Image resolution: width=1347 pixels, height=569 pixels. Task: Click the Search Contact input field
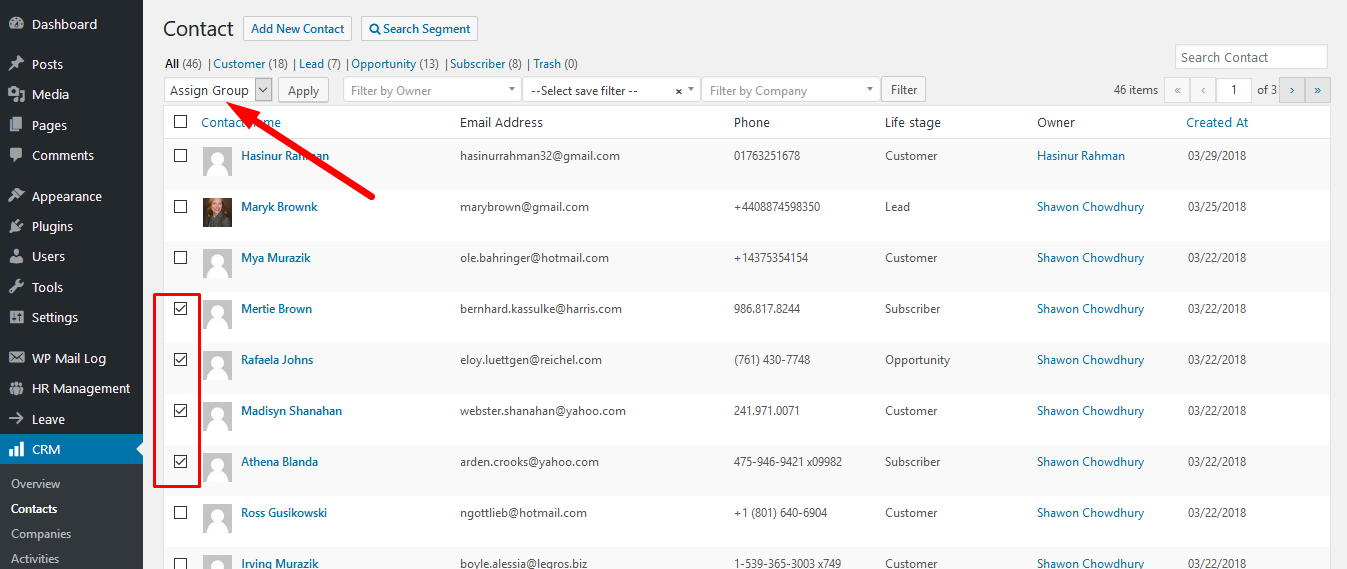[x=1250, y=57]
